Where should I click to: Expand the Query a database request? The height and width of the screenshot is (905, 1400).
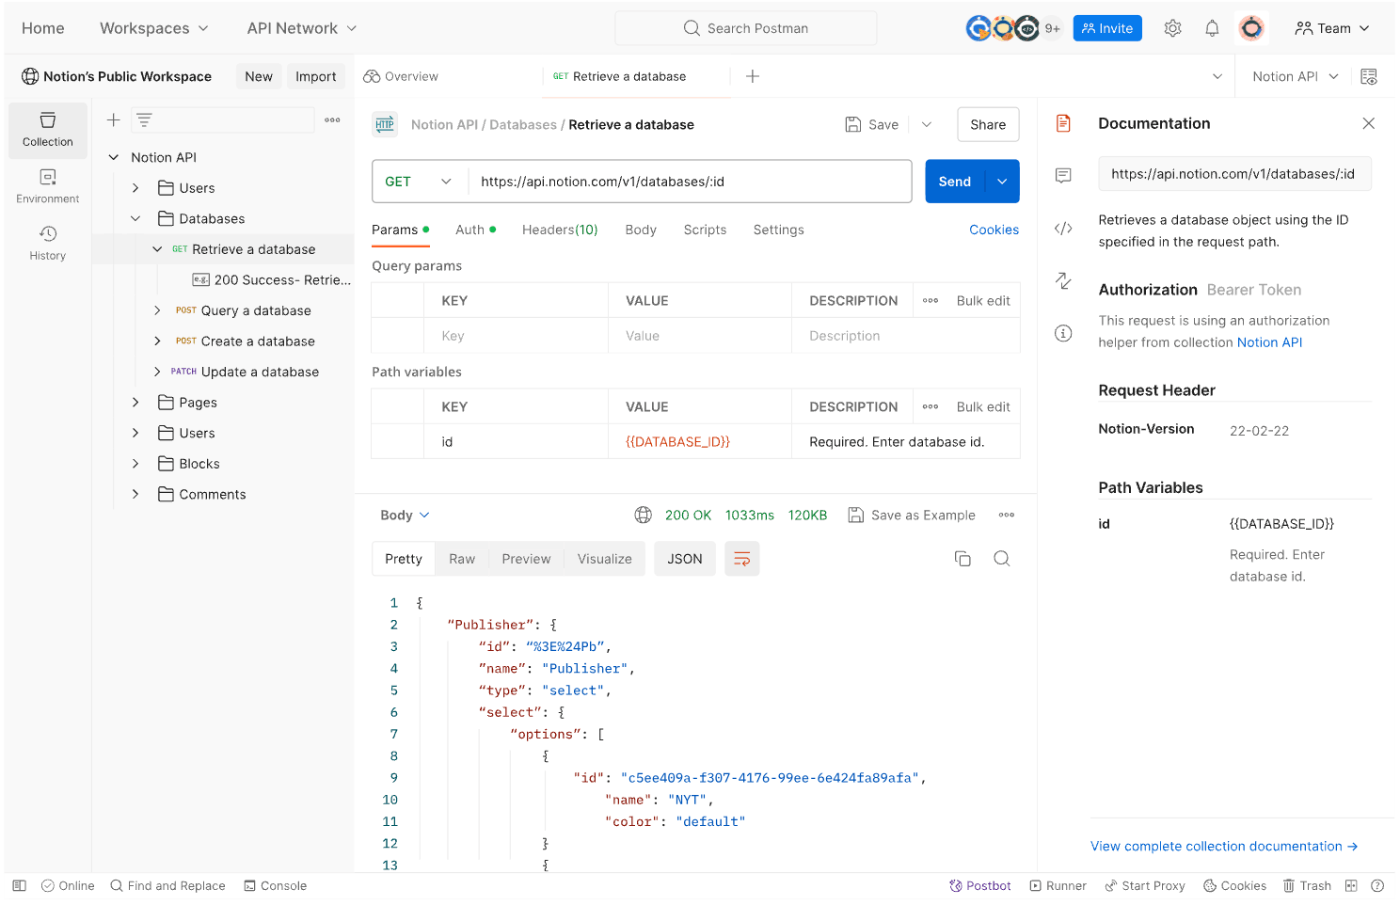[x=157, y=311]
